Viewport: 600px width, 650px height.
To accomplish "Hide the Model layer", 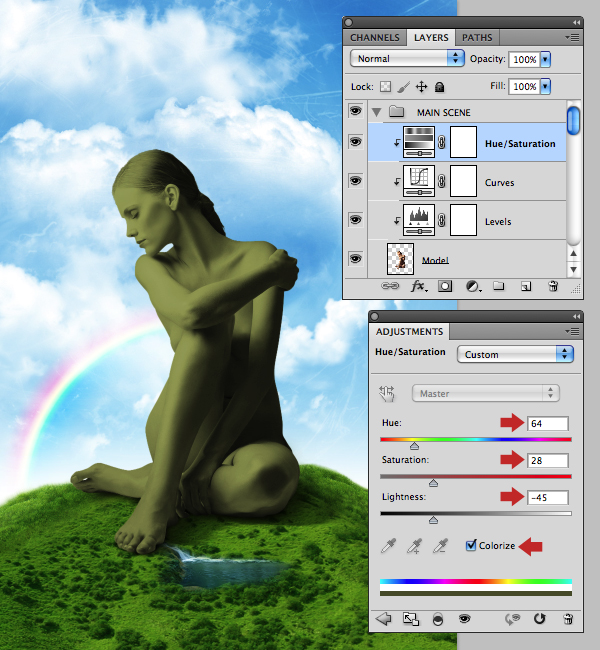I will [x=355, y=259].
